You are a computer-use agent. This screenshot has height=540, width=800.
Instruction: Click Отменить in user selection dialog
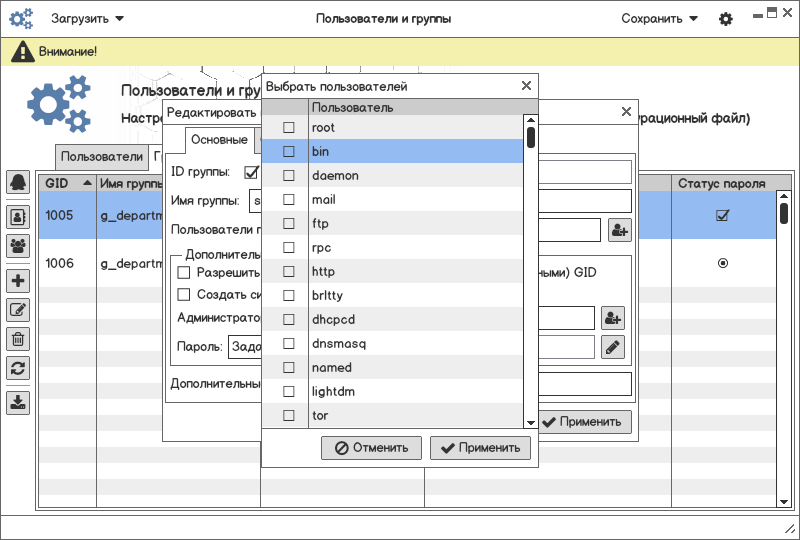pos(371,448)
